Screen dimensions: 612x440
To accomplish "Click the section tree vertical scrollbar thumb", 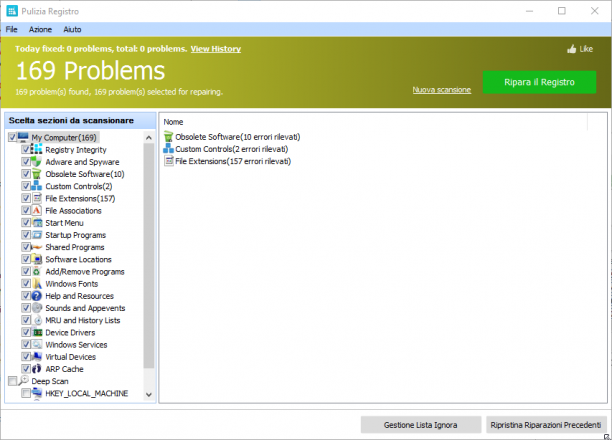I will [x=149, y=256].
